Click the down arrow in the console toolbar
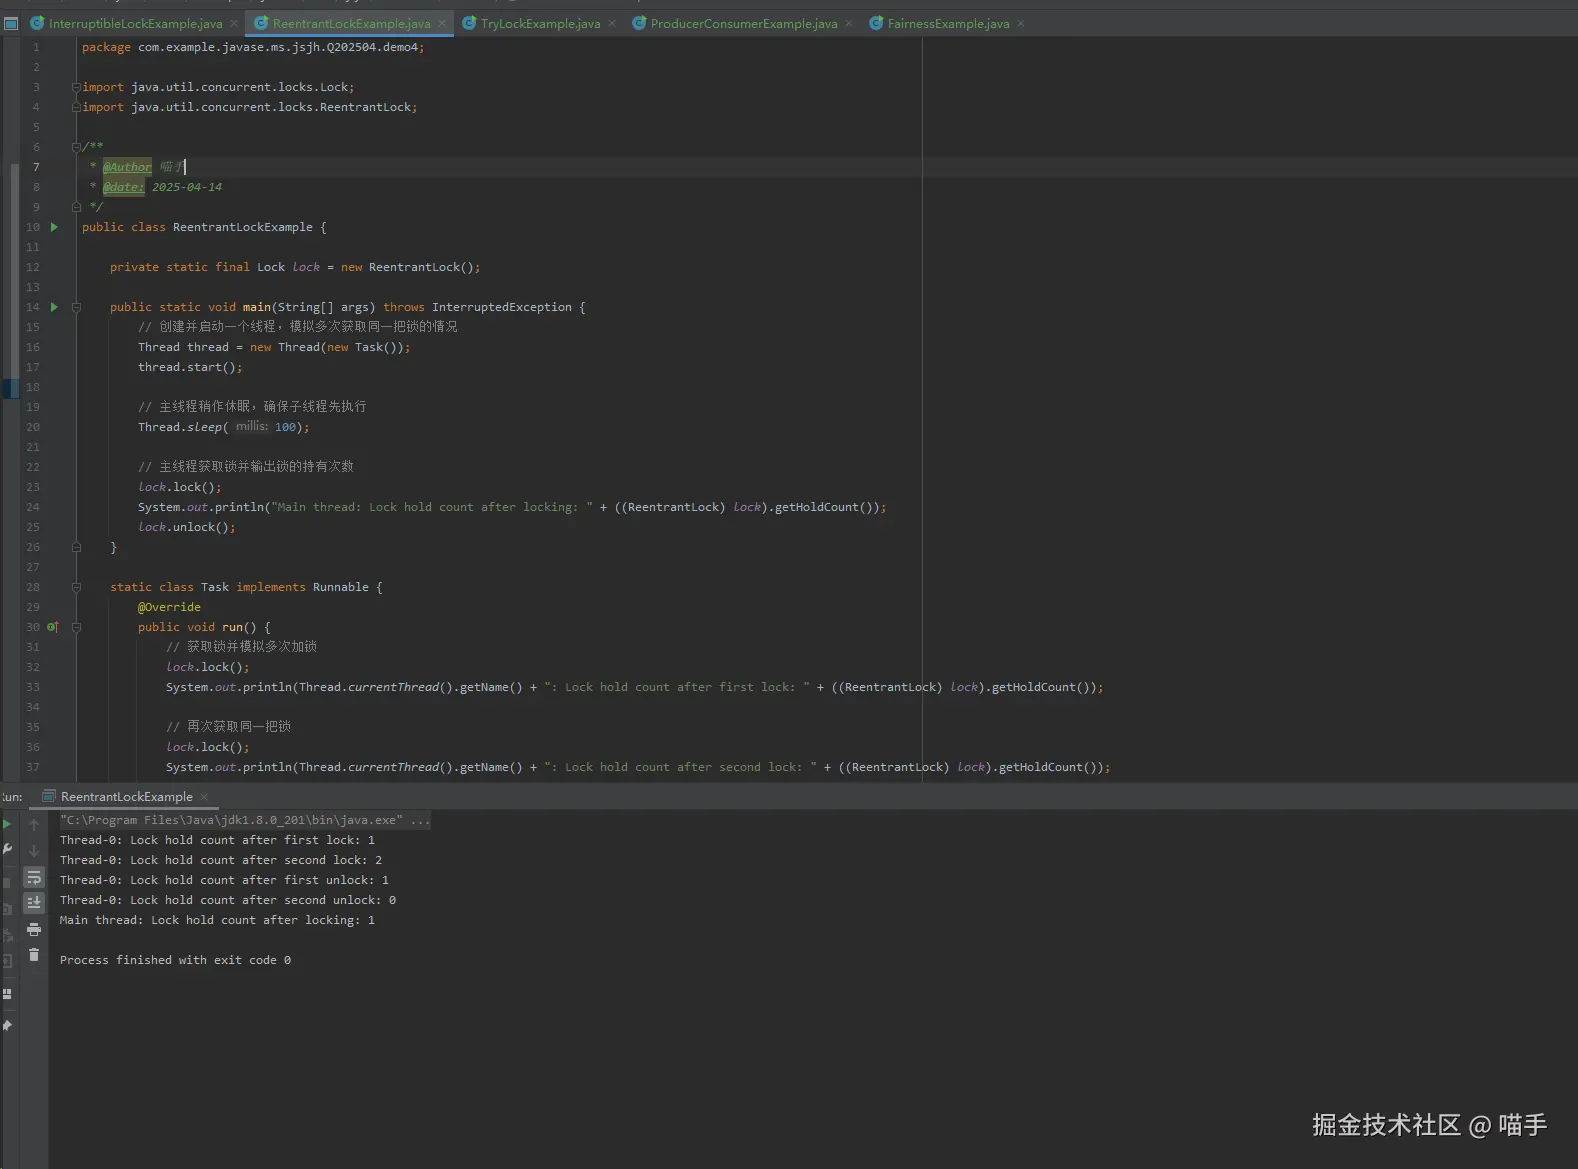Viewport: 1578px width, 1169px height. point(34,851)
